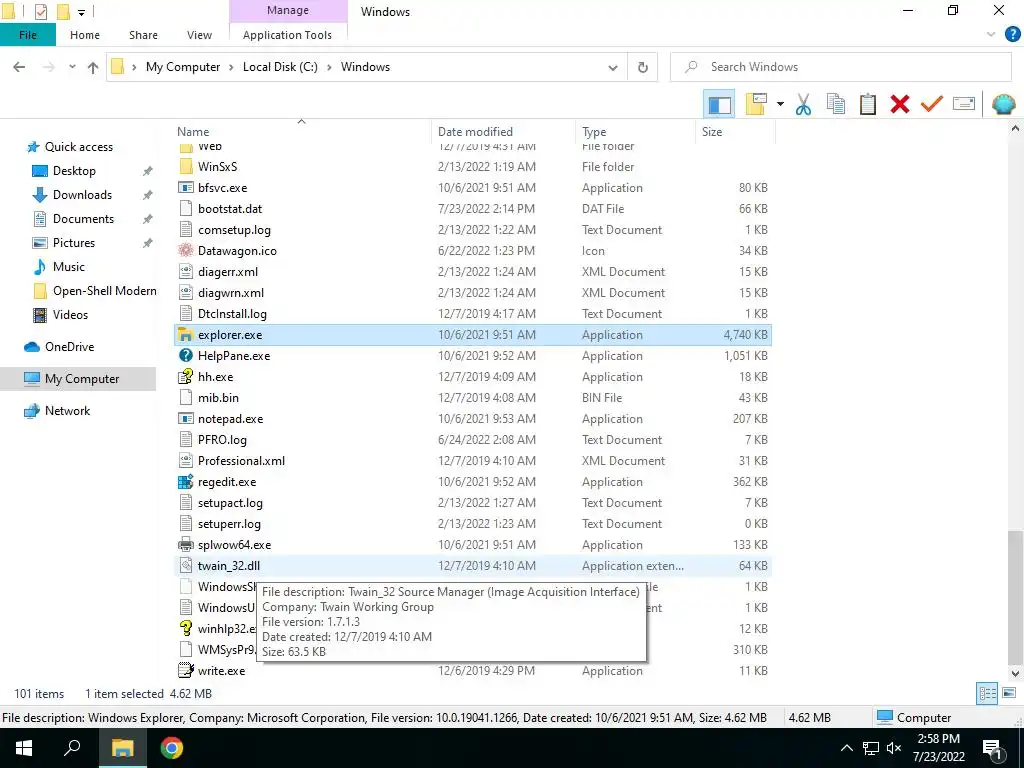The width and height of the screenshot is (1024, 768).
Task: Switch to the Home ribbon tab
Action: [85, 35]
